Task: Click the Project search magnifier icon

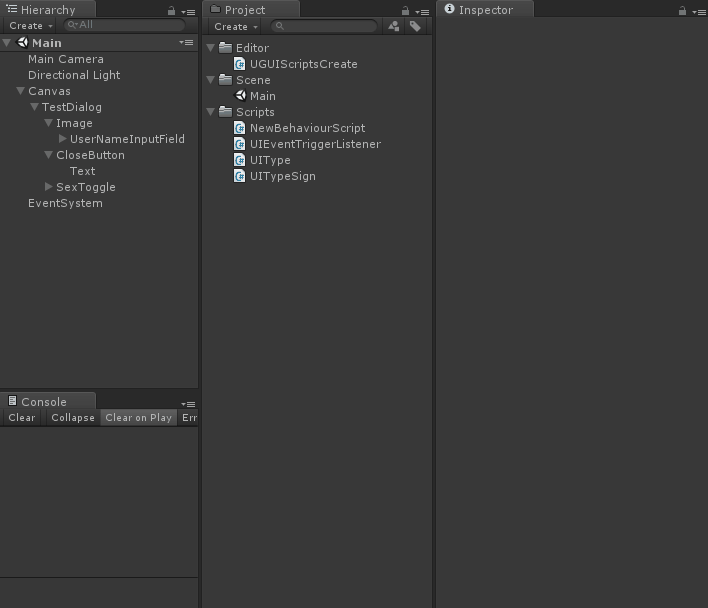Action: (x=279, y=26)
